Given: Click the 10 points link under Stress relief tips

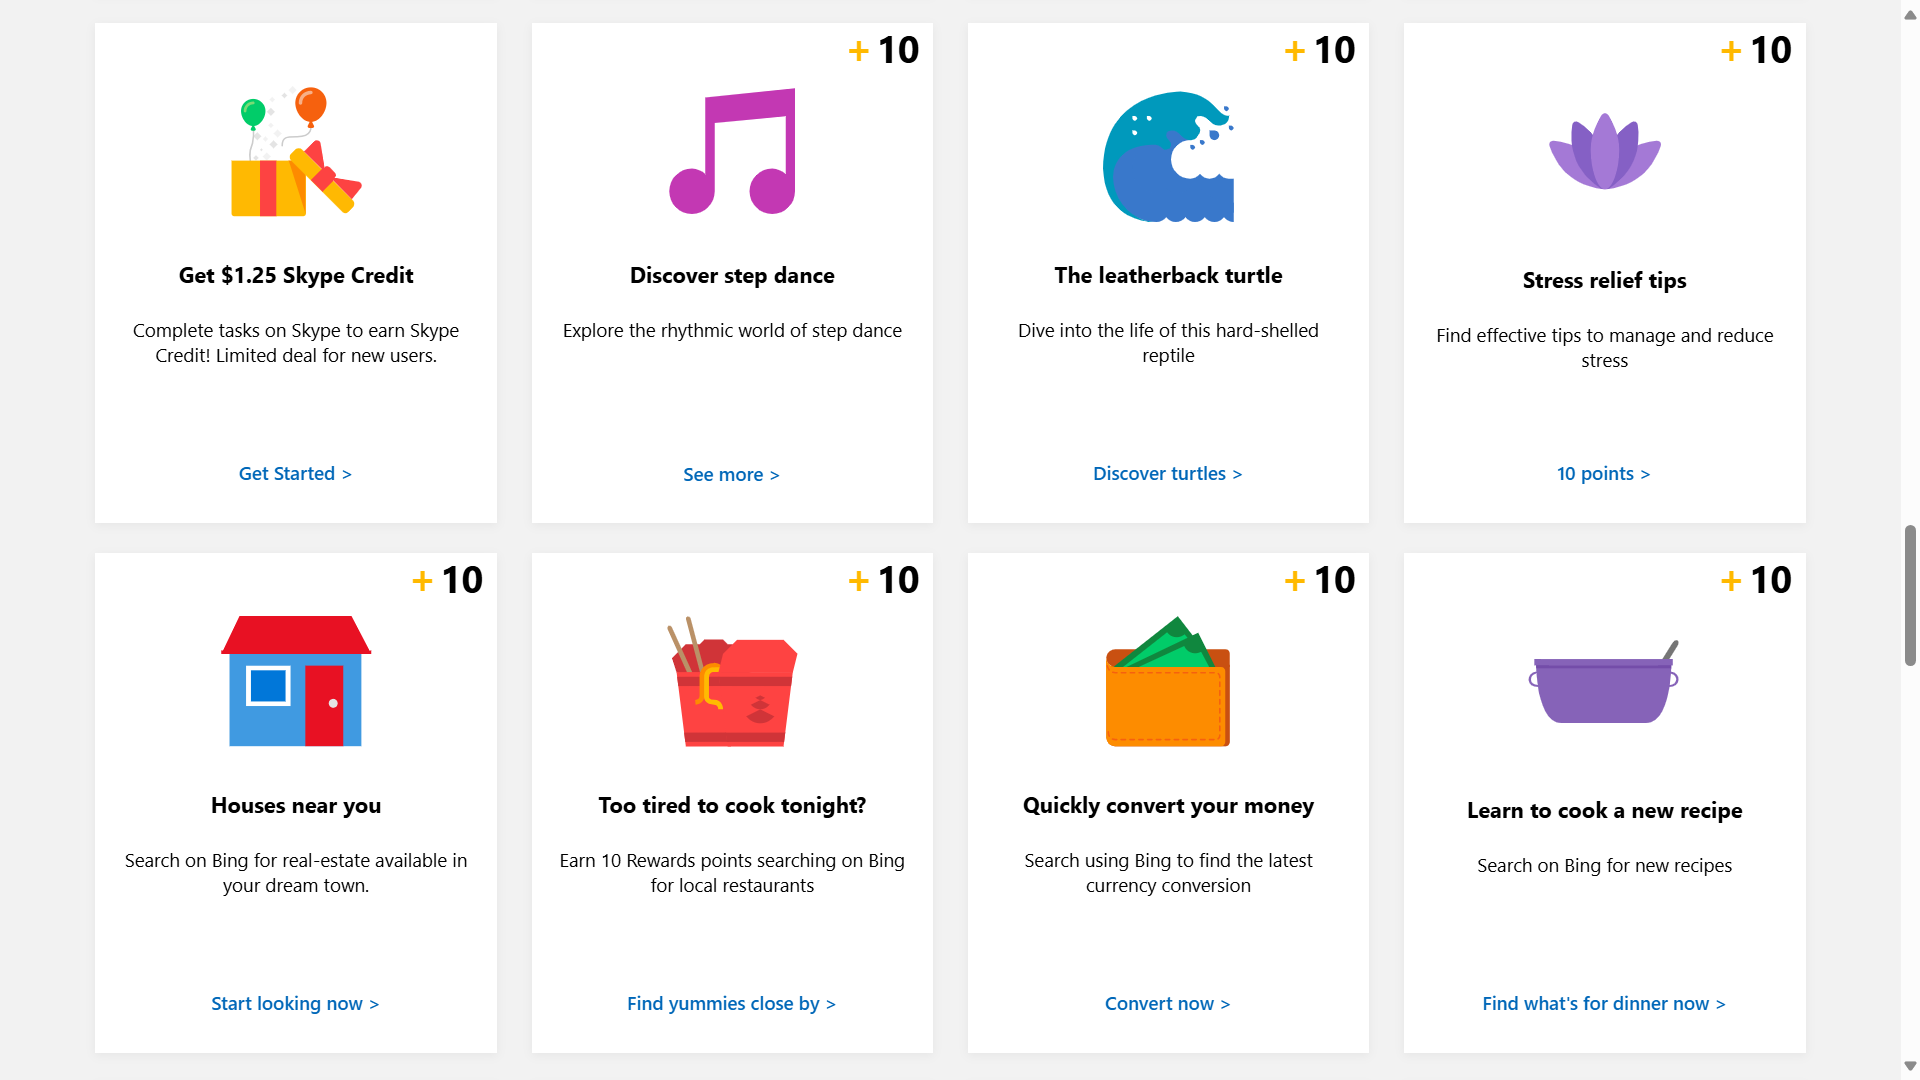Looking at the screenshot, I should point(1603,473).
